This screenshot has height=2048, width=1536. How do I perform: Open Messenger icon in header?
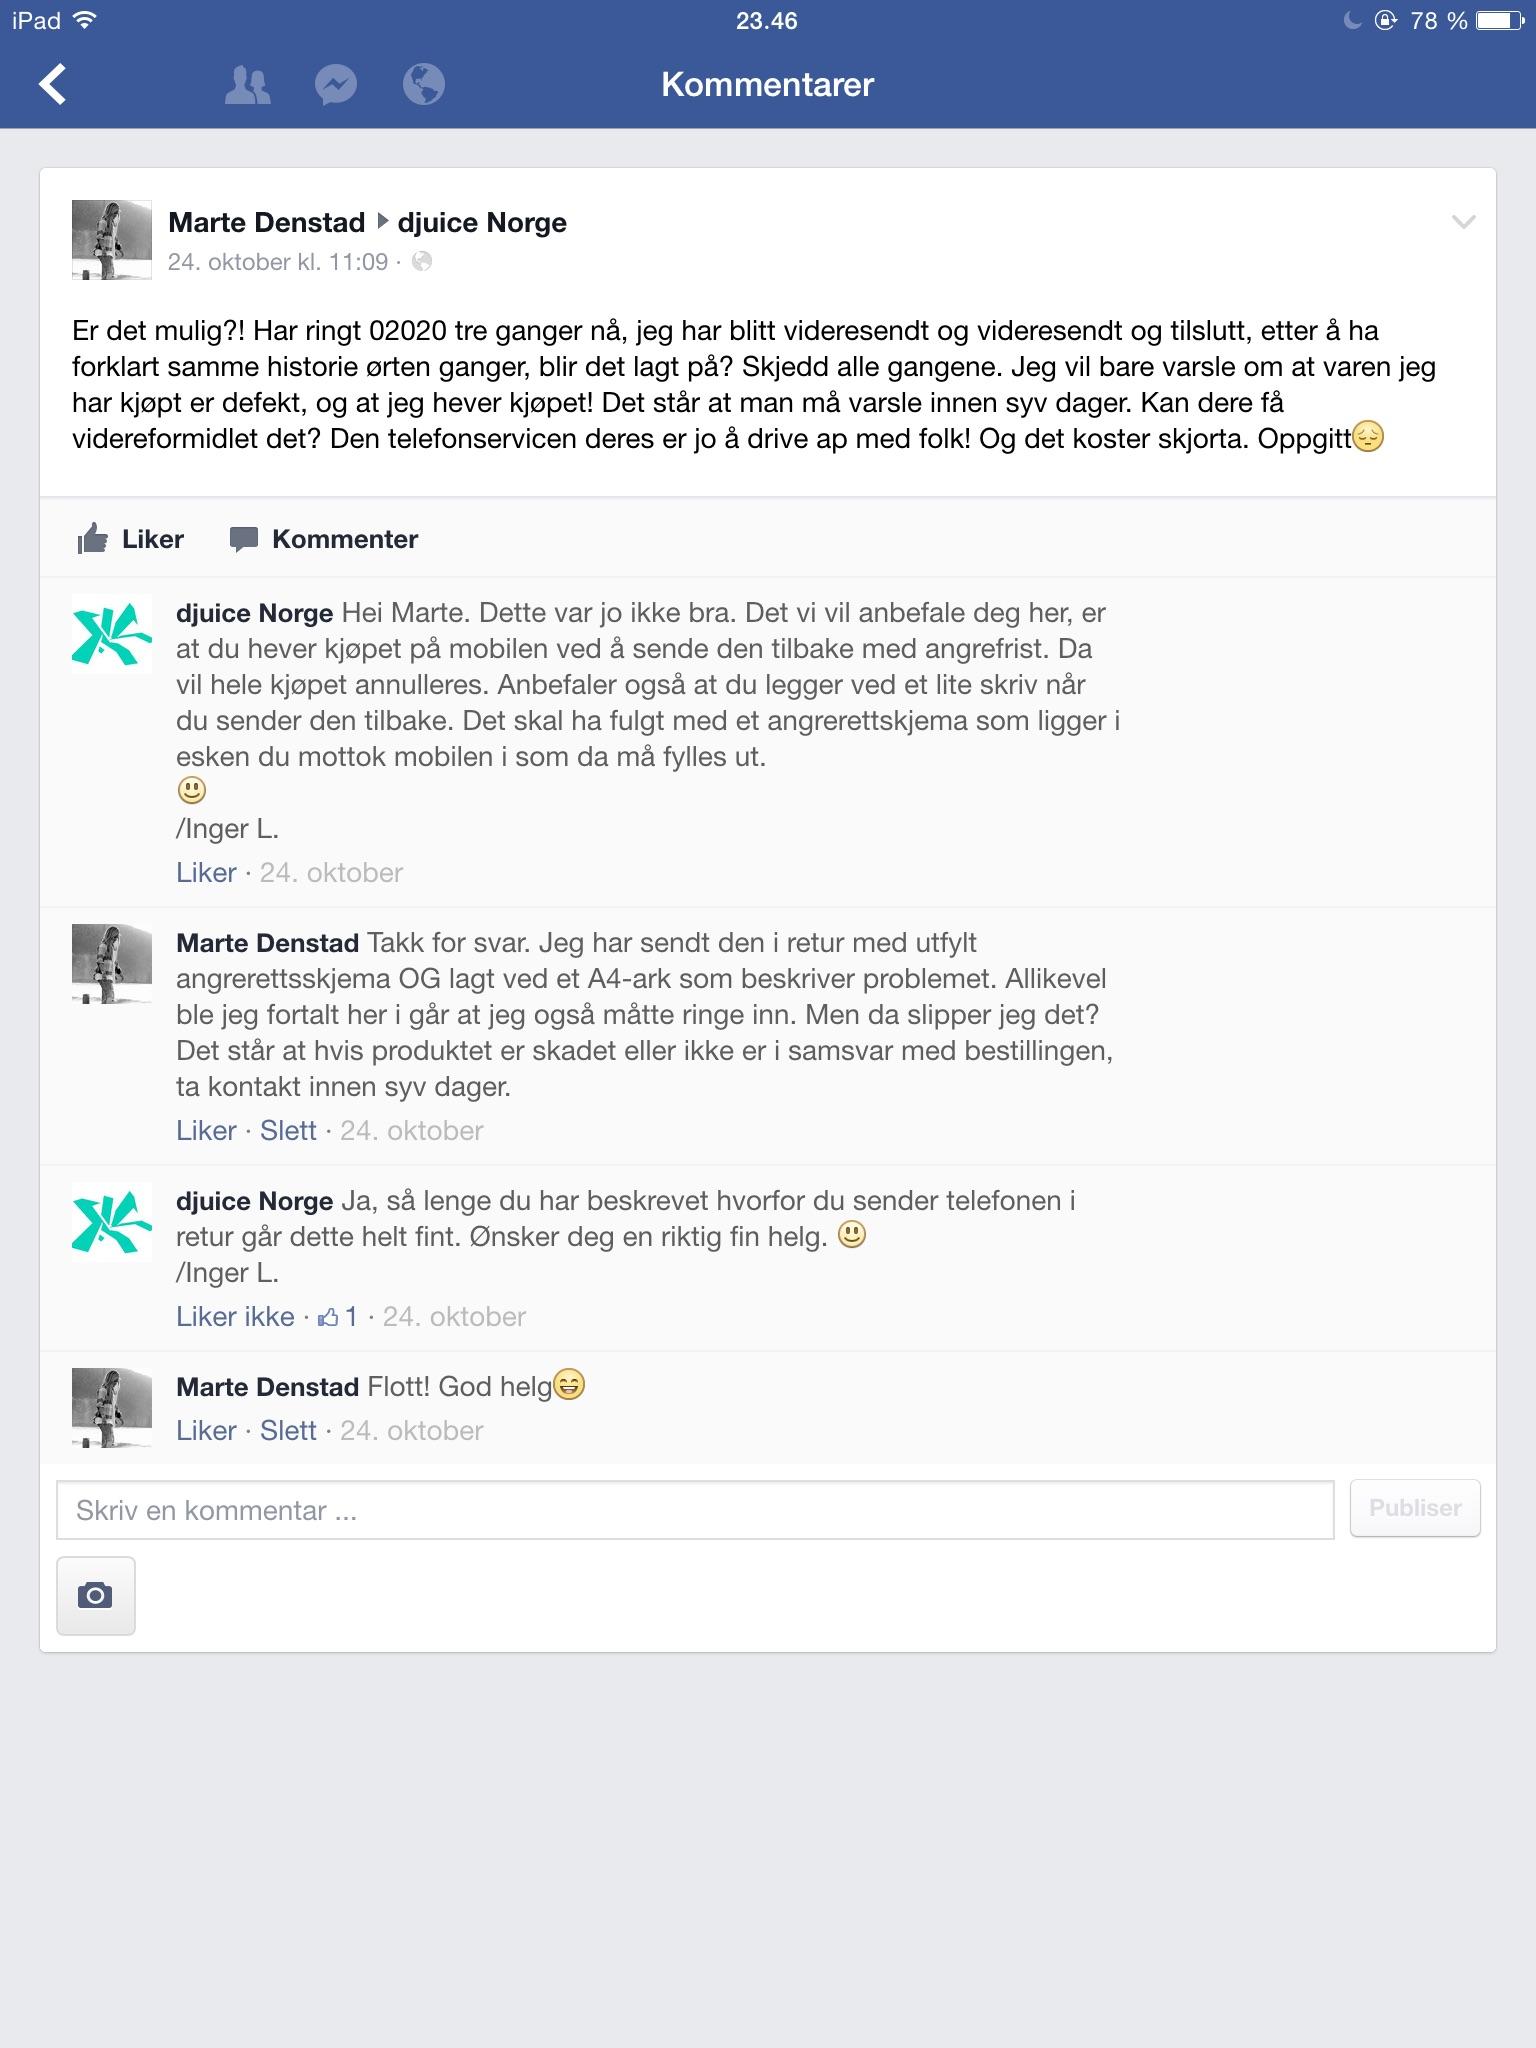pyautogui.click(x=336, y=85)
